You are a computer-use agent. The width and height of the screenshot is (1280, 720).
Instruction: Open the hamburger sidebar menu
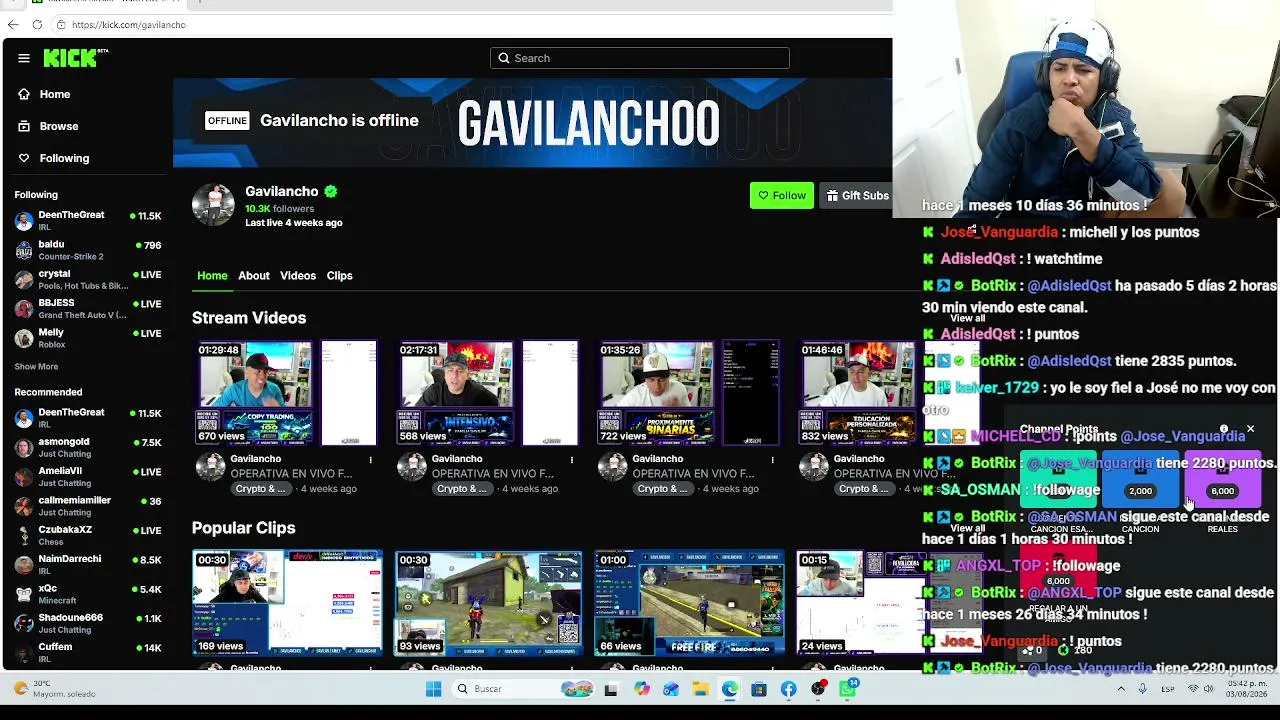24,58
